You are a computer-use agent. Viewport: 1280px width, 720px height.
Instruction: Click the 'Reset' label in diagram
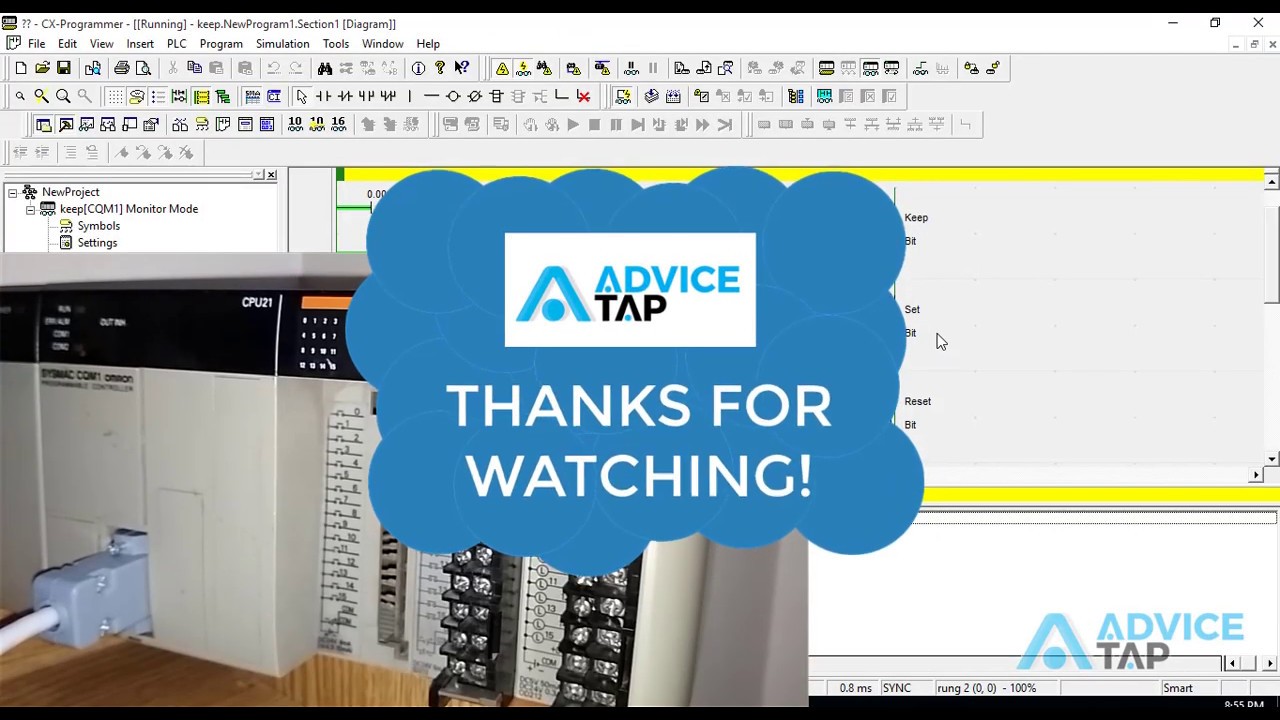tap(917, 402)
